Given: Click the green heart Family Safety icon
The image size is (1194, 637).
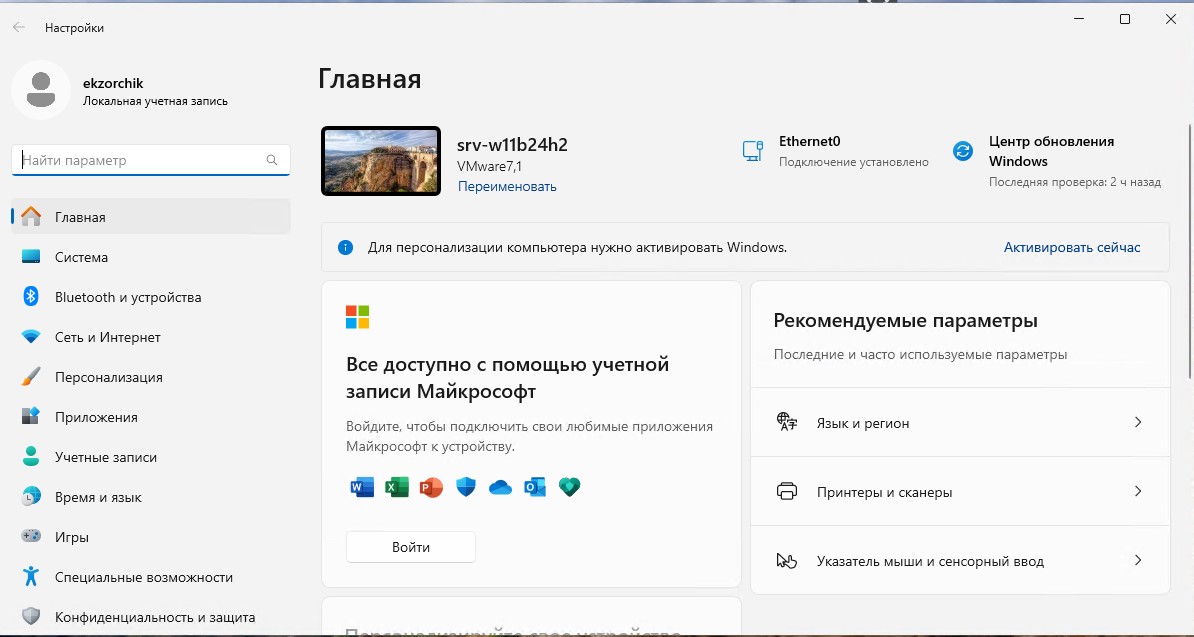Looking at the screenshot, I should (570, 487).
